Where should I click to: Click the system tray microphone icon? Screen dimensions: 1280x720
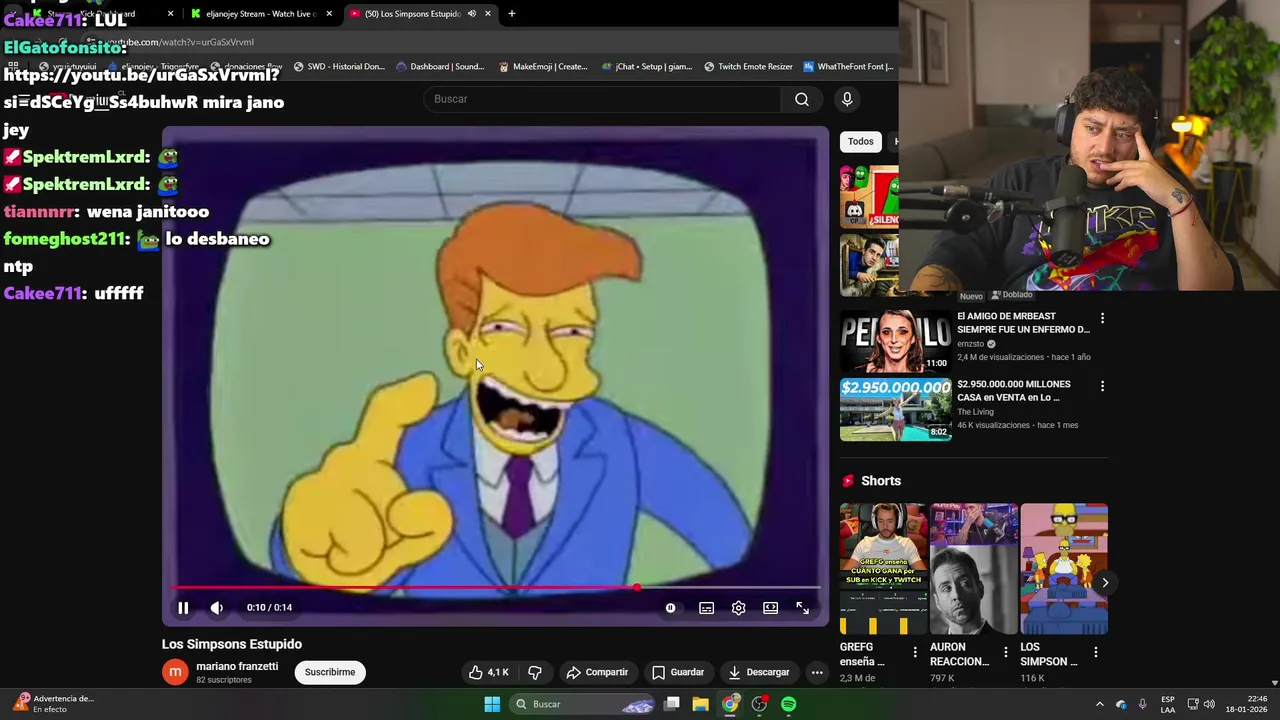[1142, 704]
